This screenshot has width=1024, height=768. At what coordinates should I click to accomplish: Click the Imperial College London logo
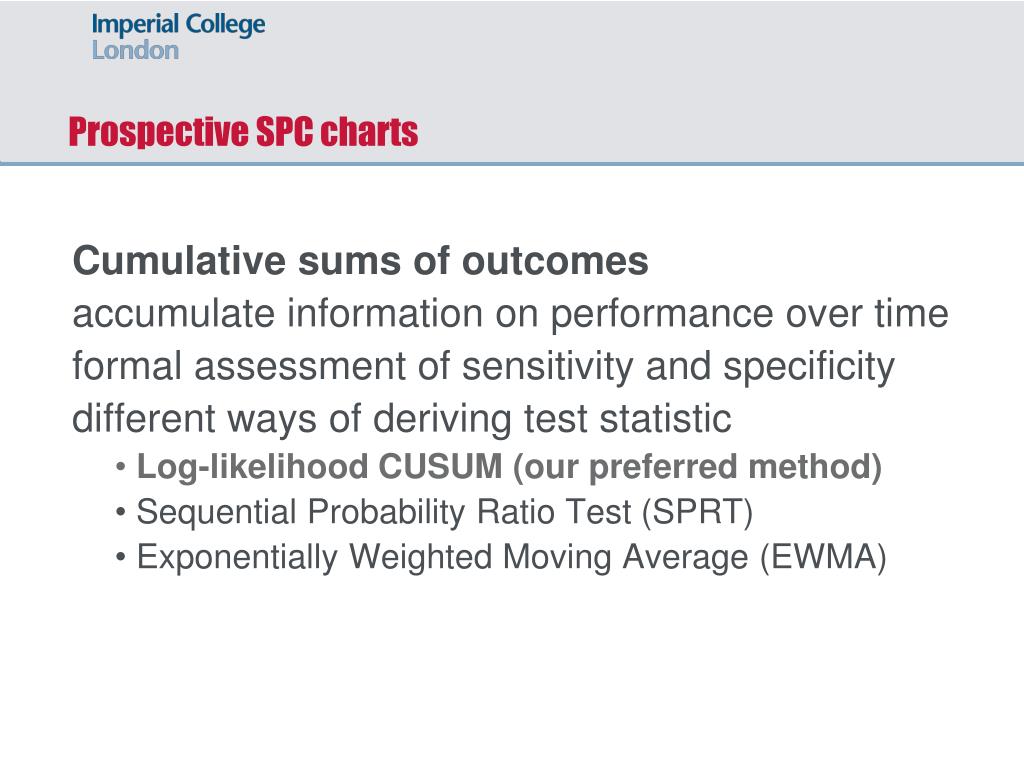(x=178, y=37)
